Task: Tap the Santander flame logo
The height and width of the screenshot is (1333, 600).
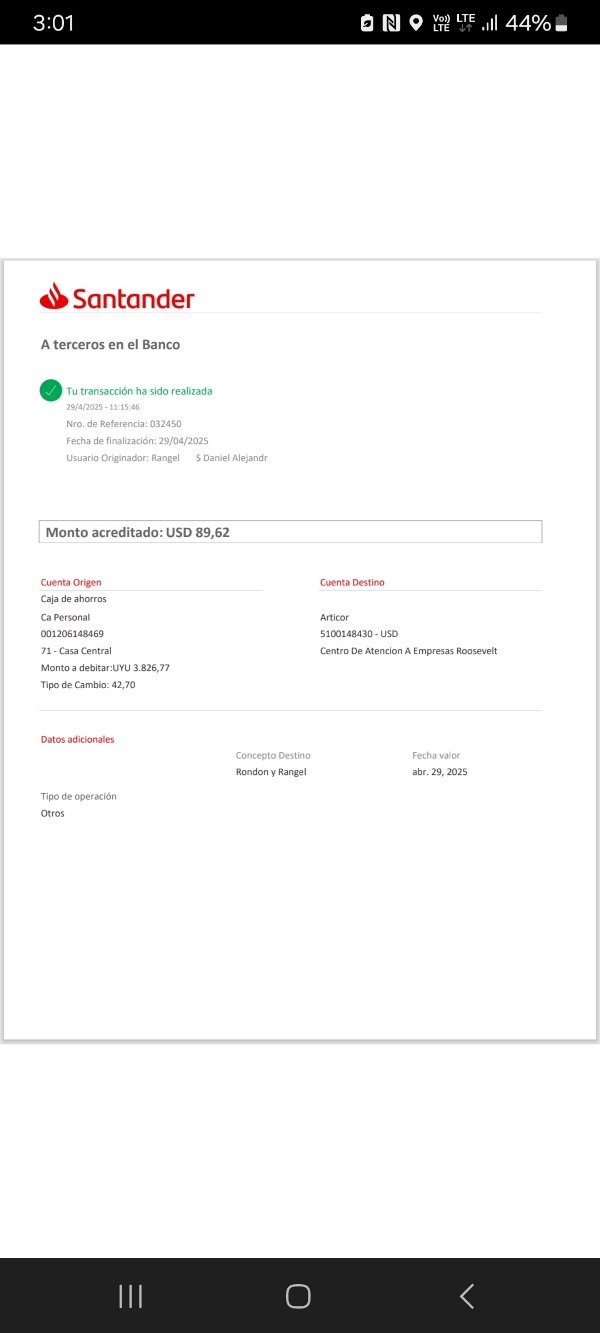Action: point(53,297)
